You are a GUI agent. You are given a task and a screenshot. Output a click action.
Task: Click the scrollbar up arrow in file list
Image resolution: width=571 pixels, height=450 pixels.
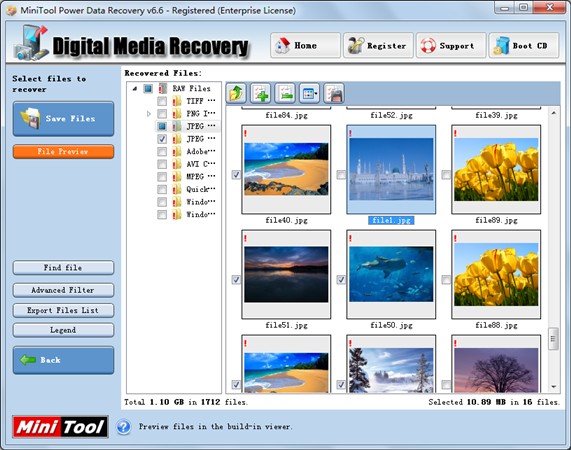554,113
